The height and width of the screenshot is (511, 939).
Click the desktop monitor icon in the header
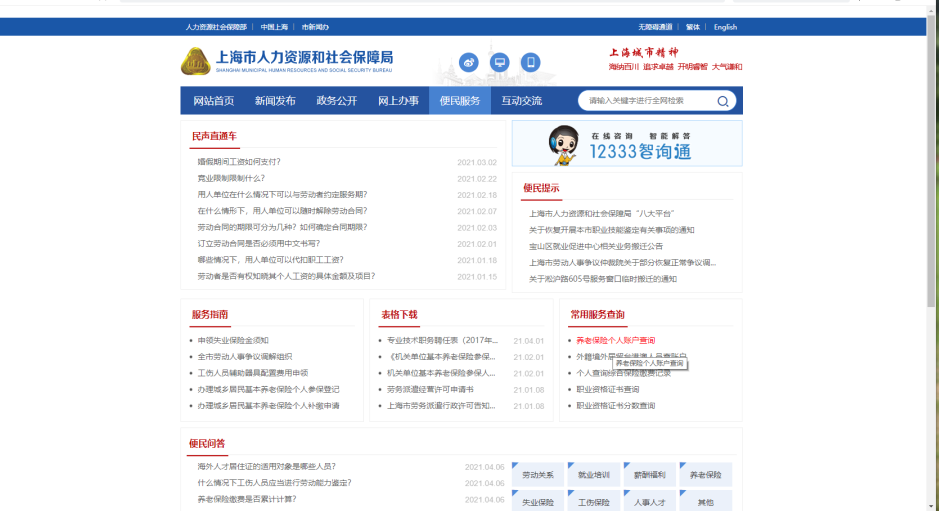(x=499, y=62)
